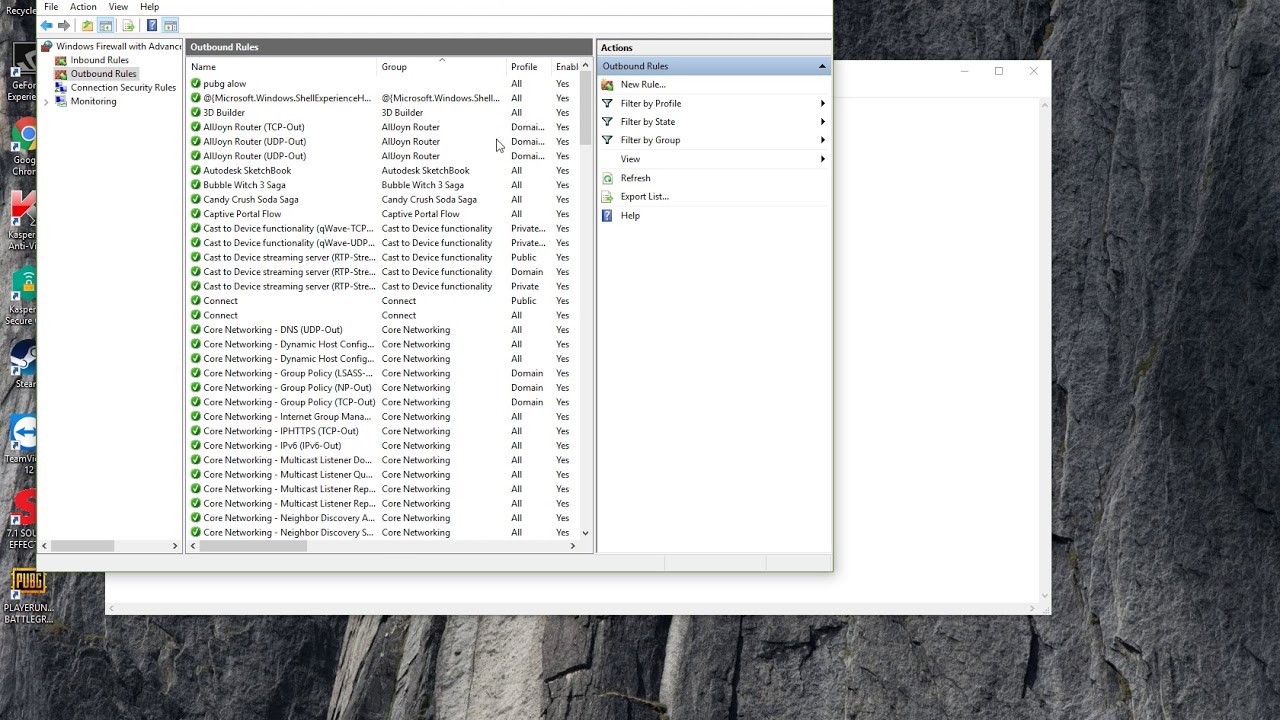Click the Filter by Group funnel icon
This screenshot has width=1280, height=720.
[607, 140]
